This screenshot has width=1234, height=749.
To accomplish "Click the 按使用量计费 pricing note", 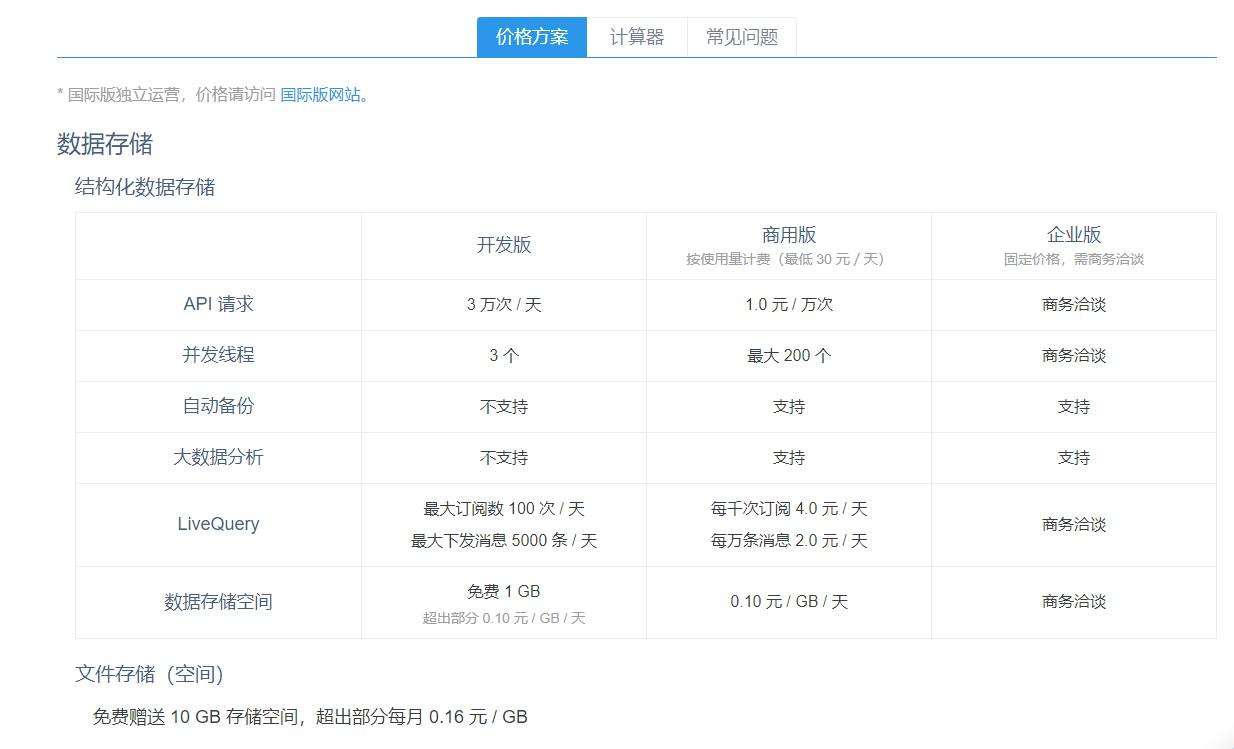I will (789, 257).
